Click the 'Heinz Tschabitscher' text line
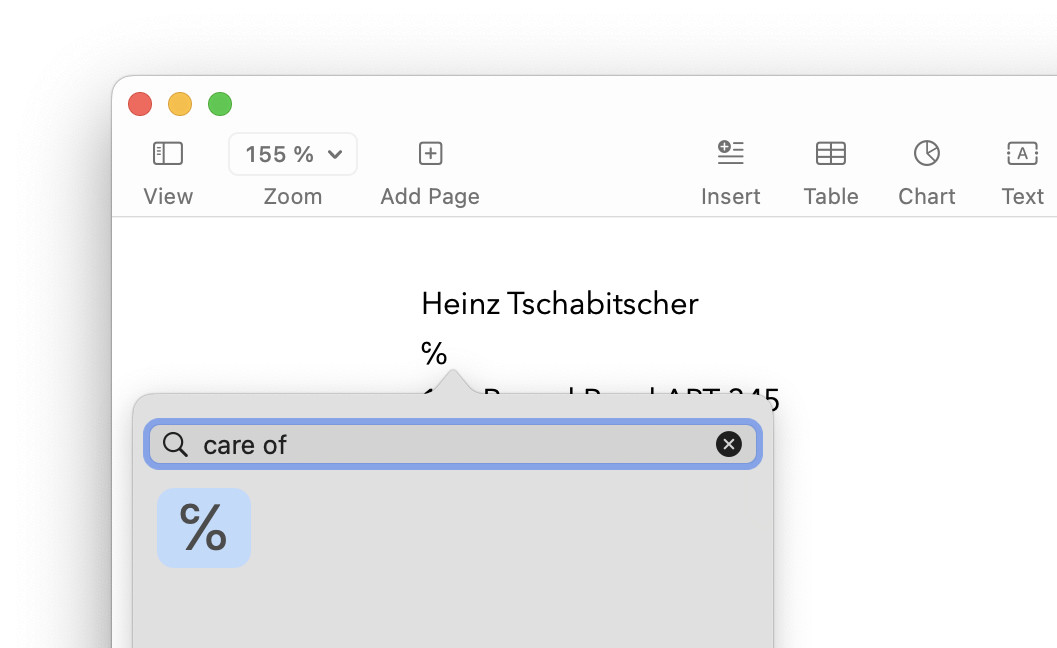The height and width of the screenshot is (648, 1057). pyautogui.click(x=560, y=303)
